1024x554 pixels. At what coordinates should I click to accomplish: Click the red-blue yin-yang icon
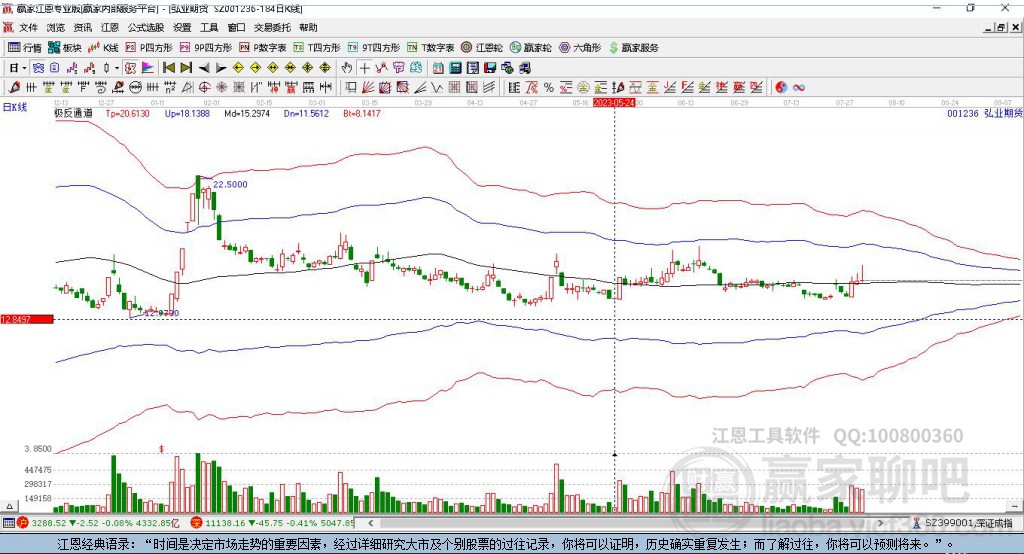pos(781,88)
